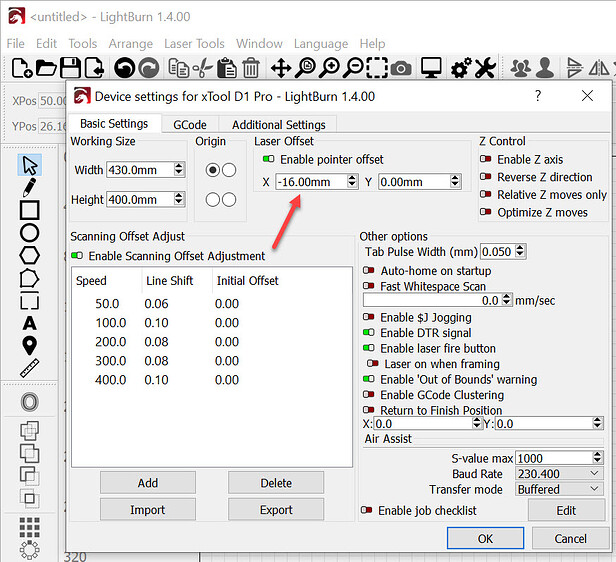Toggle Enable Z axis option
Viewport: 616px width, 562px height.
coord(486,160)
